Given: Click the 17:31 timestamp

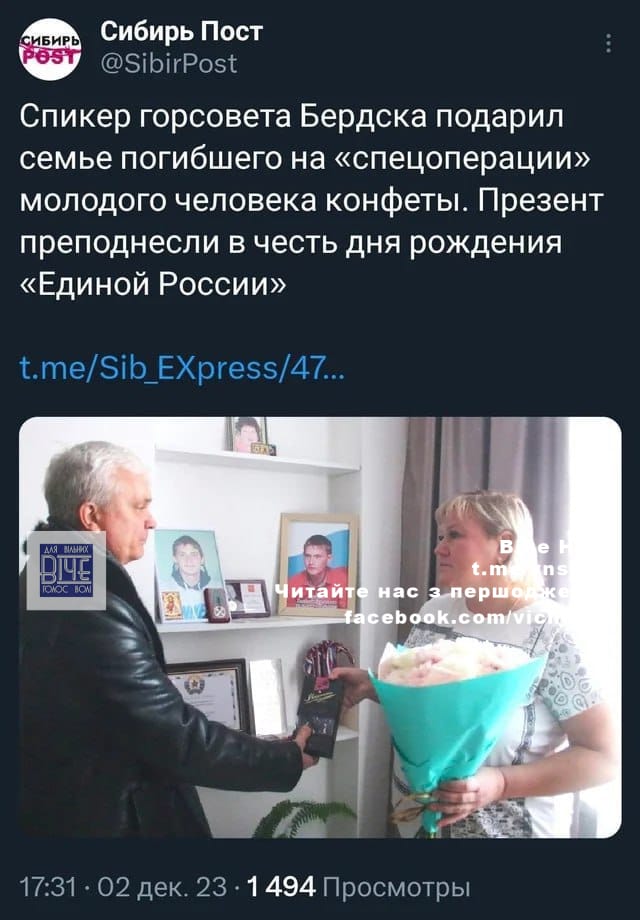Looking at the screenshot, I should click(48, 887).
